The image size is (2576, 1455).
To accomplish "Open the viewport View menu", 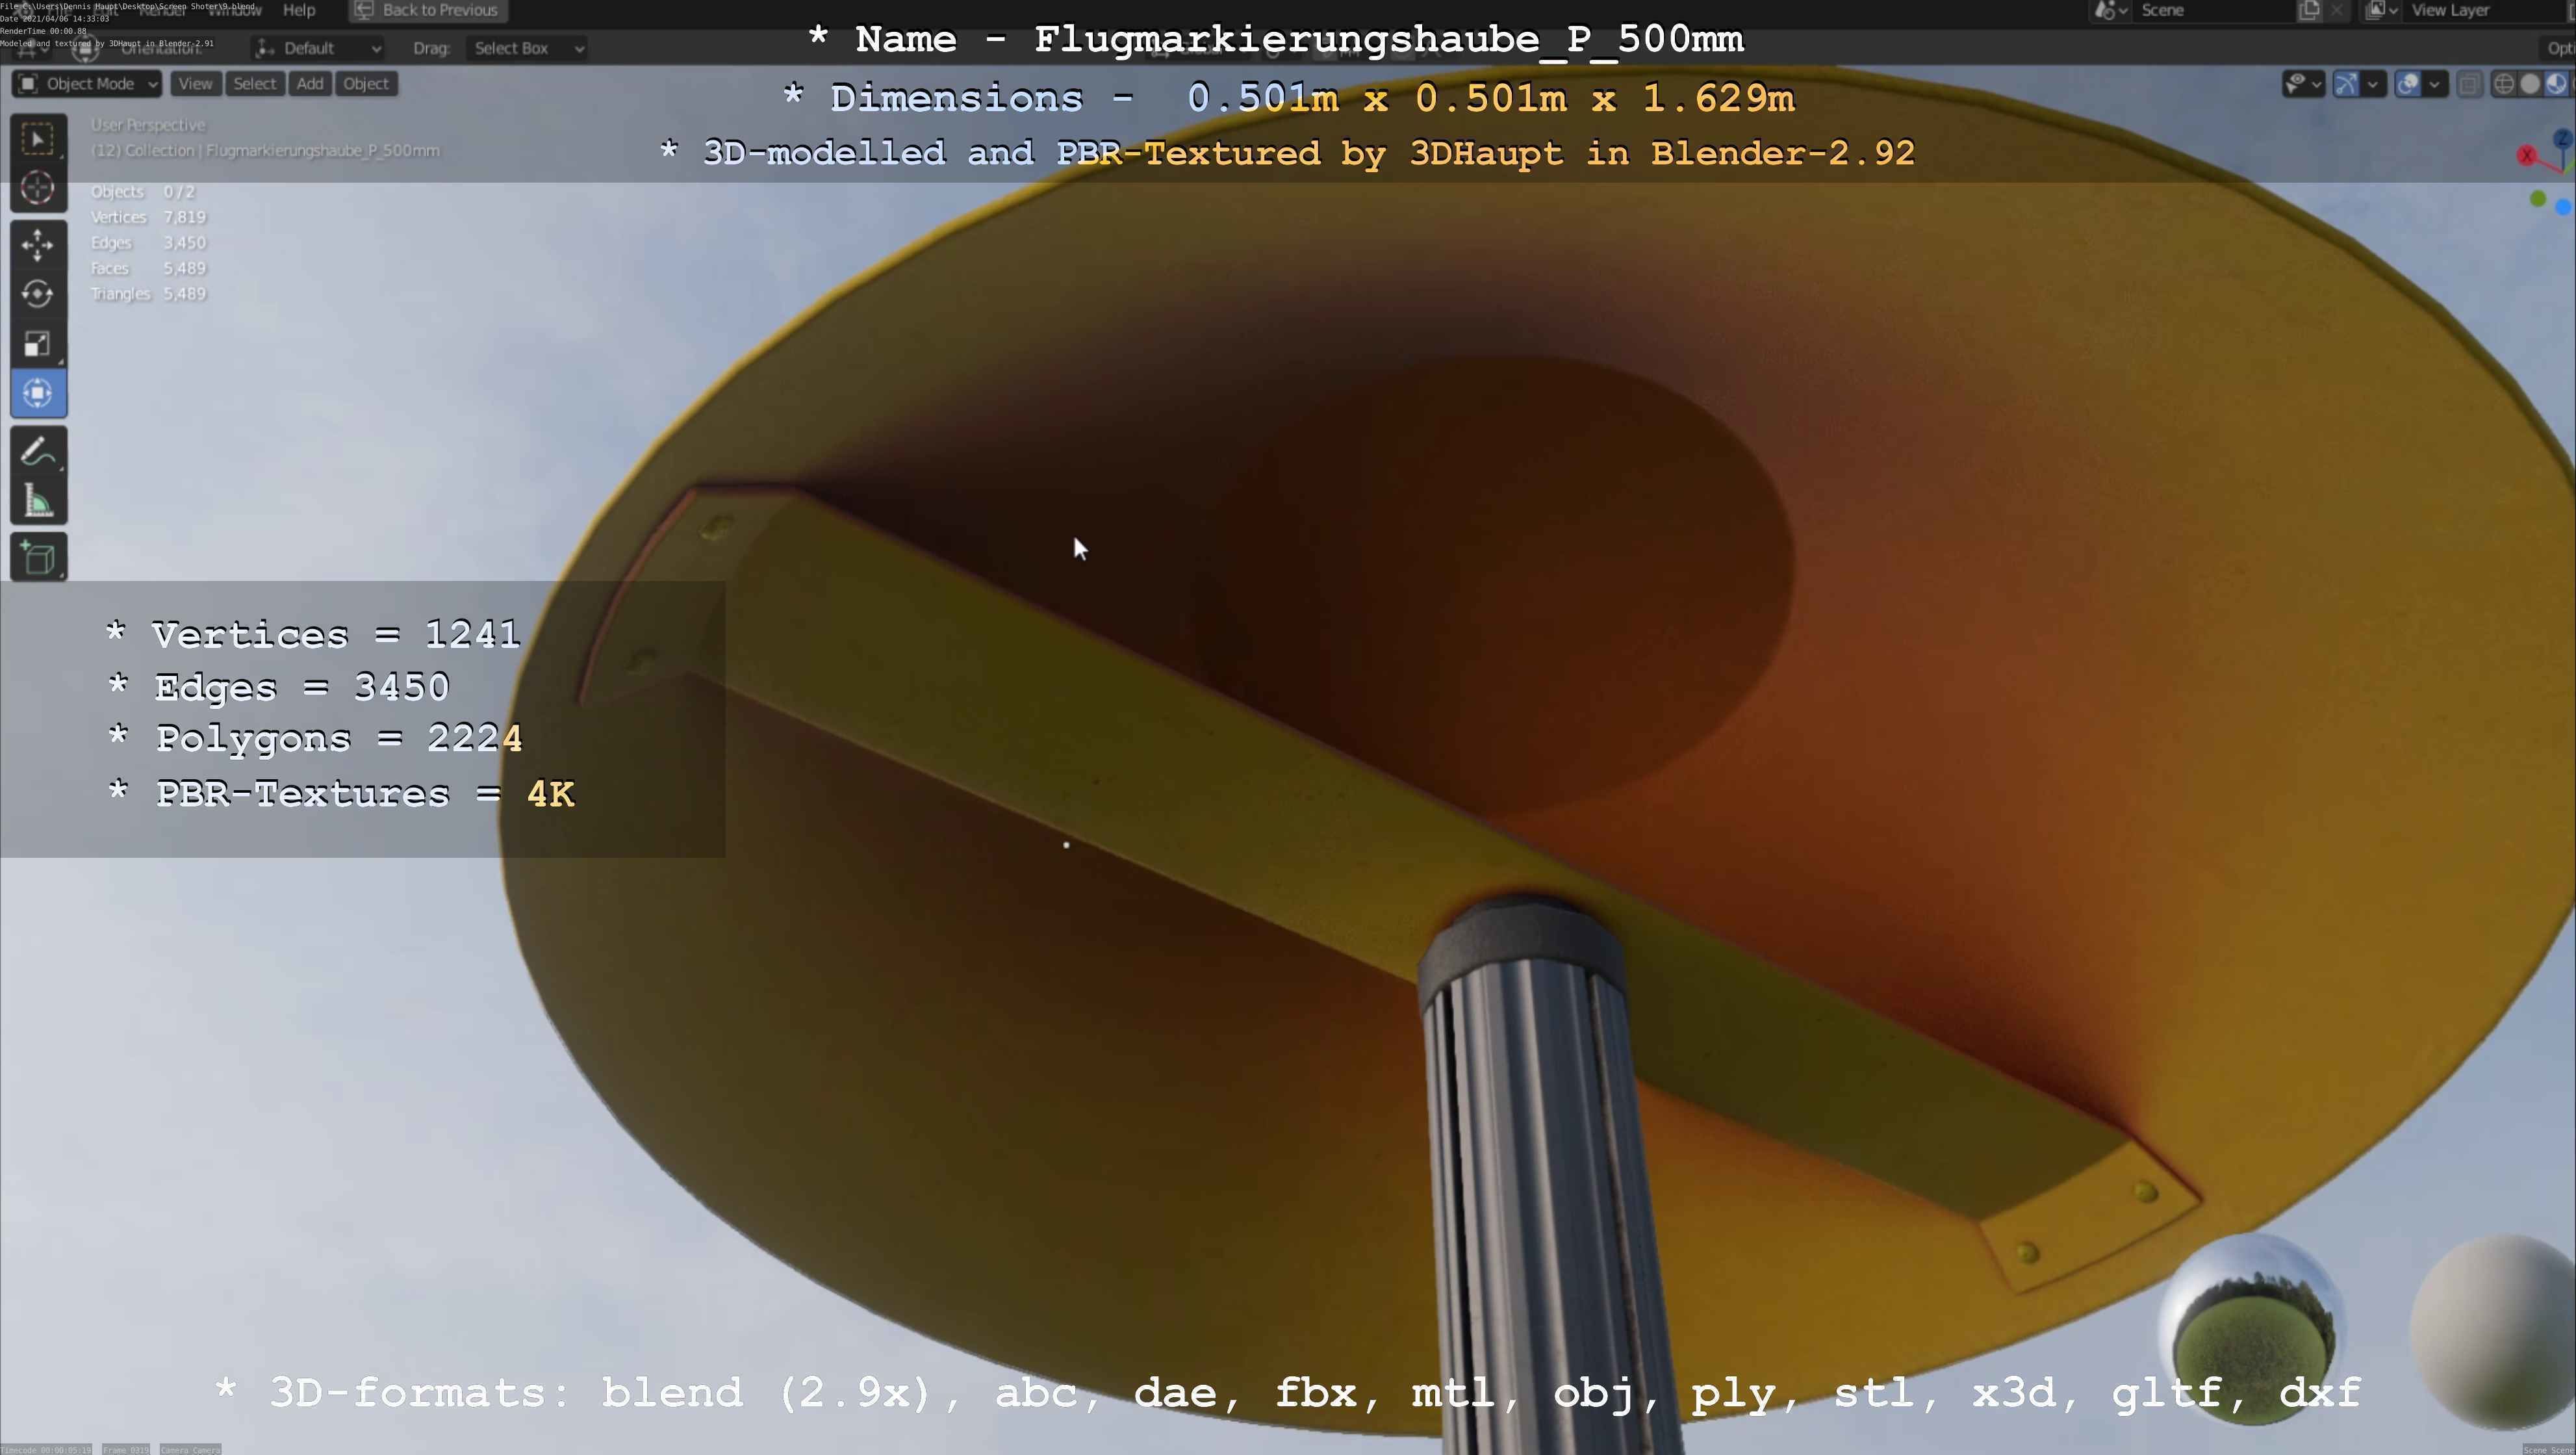I will click(x=195, y=84).
